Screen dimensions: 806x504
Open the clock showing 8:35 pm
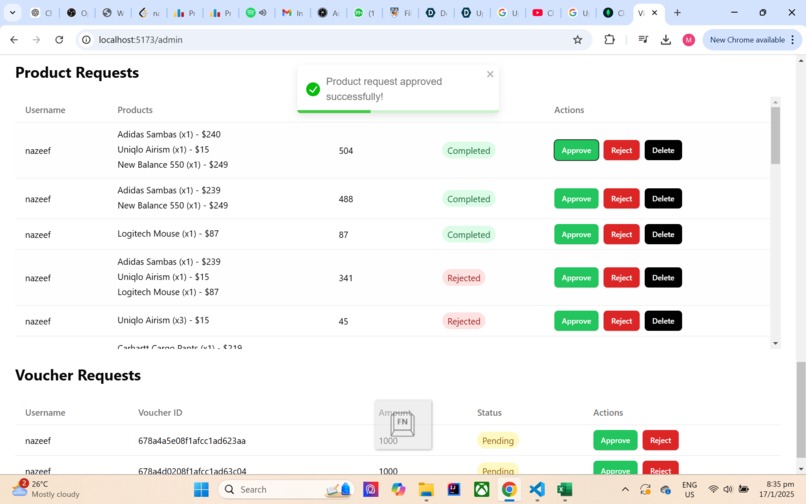click(x=780, y=489)
